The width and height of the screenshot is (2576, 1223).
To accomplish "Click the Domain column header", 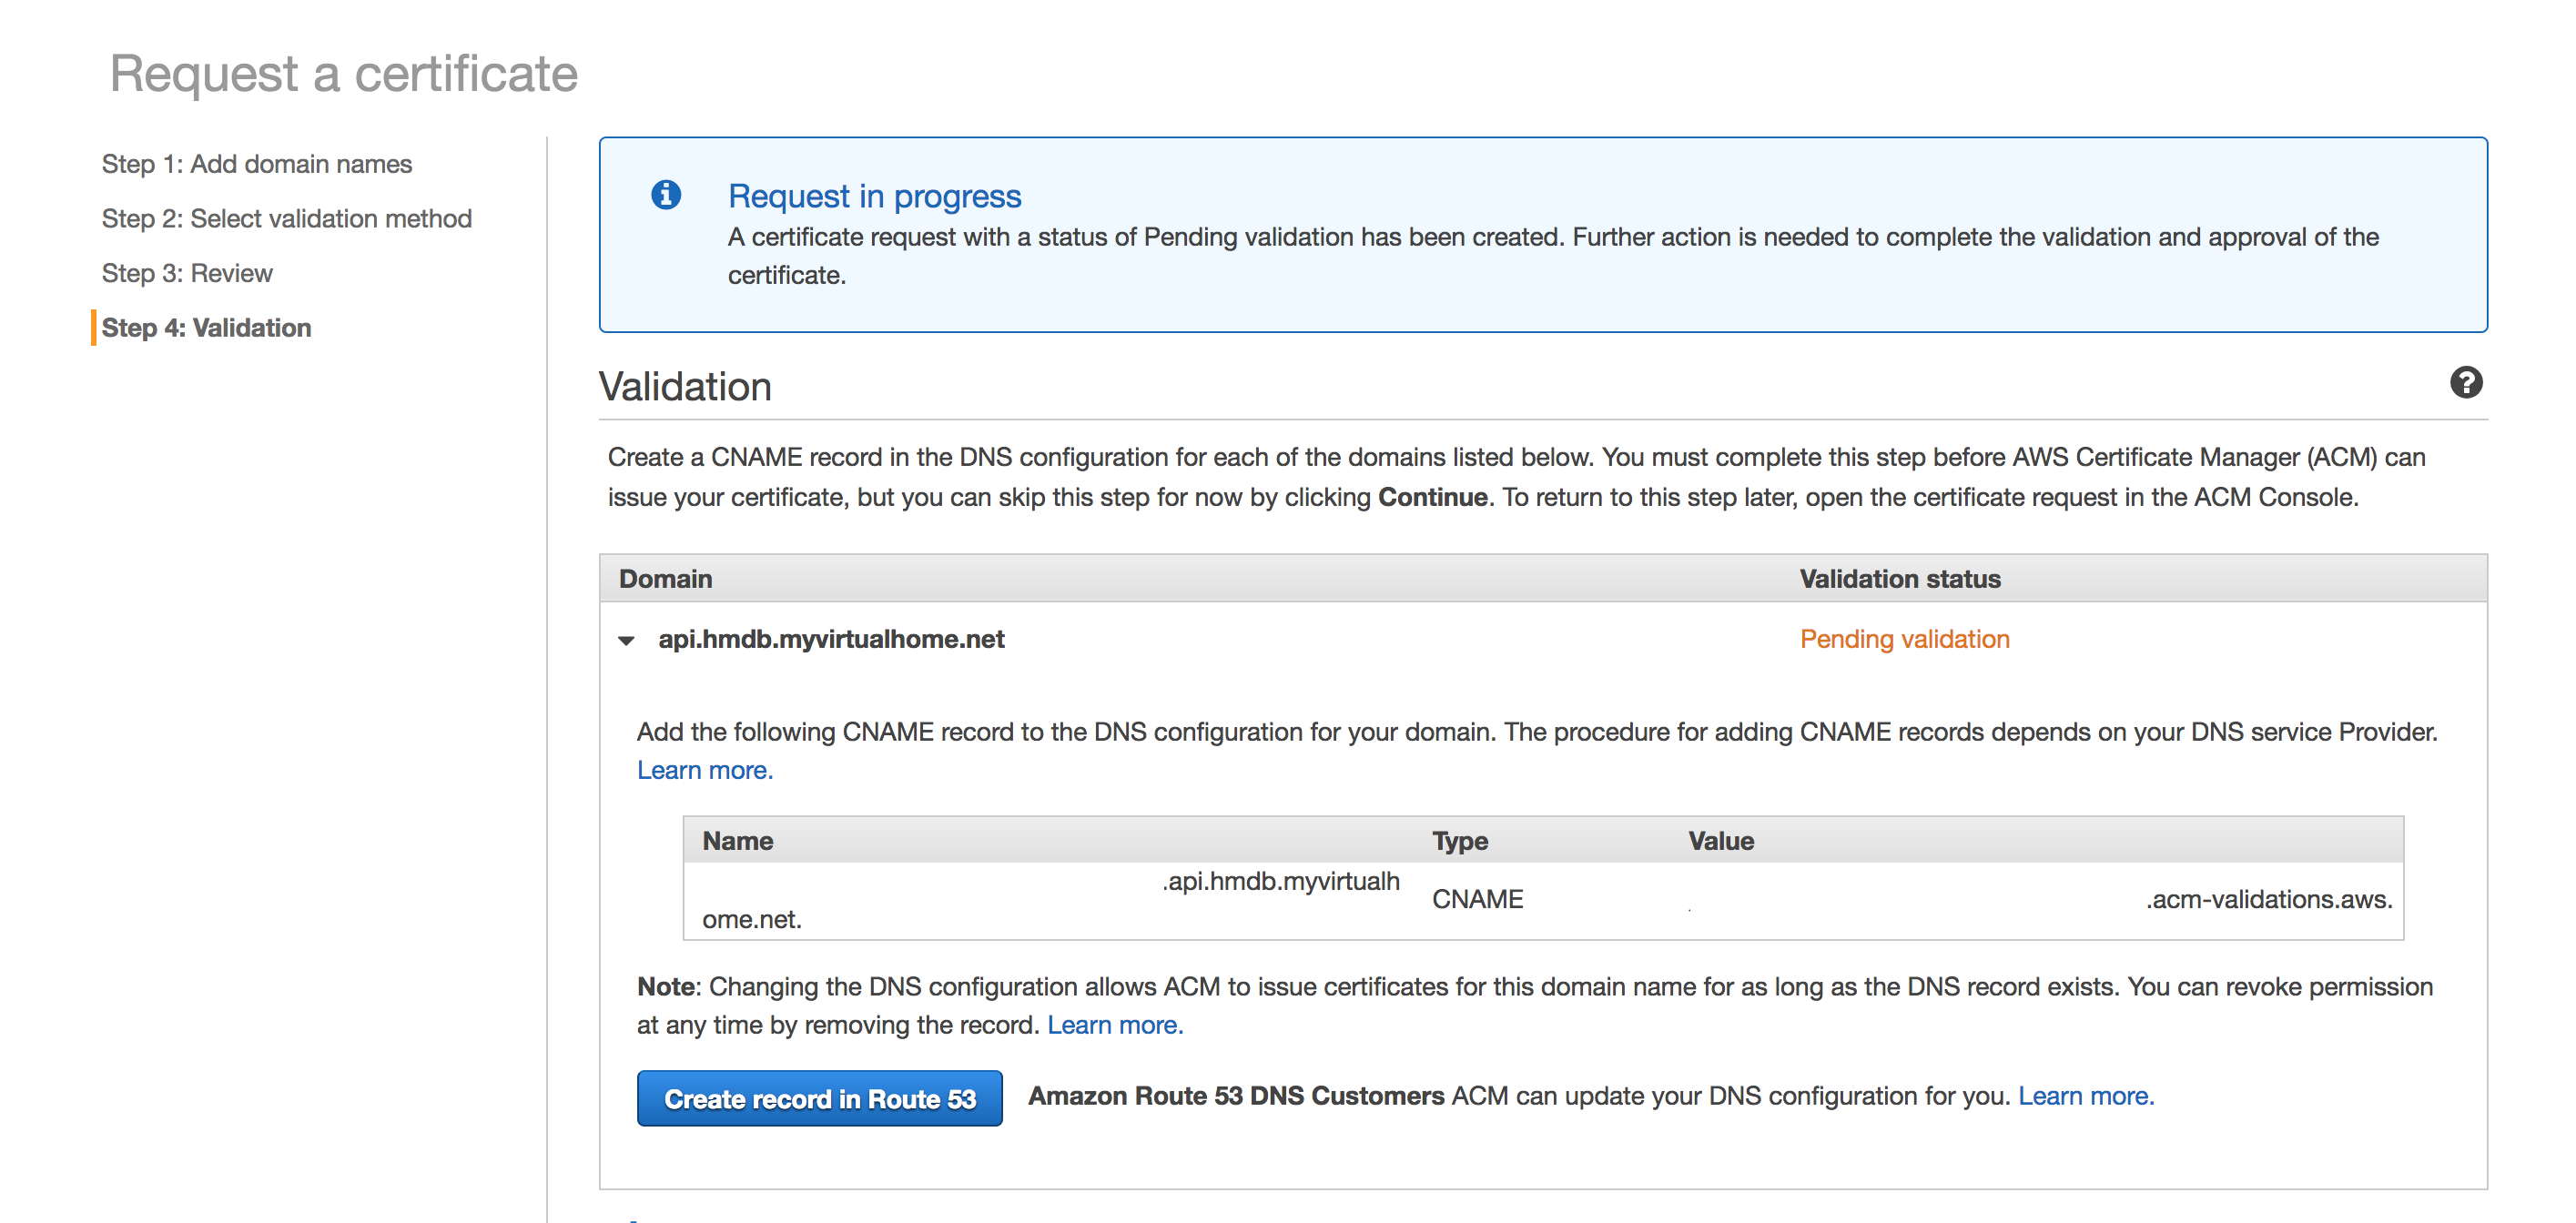I will point(665,579).
